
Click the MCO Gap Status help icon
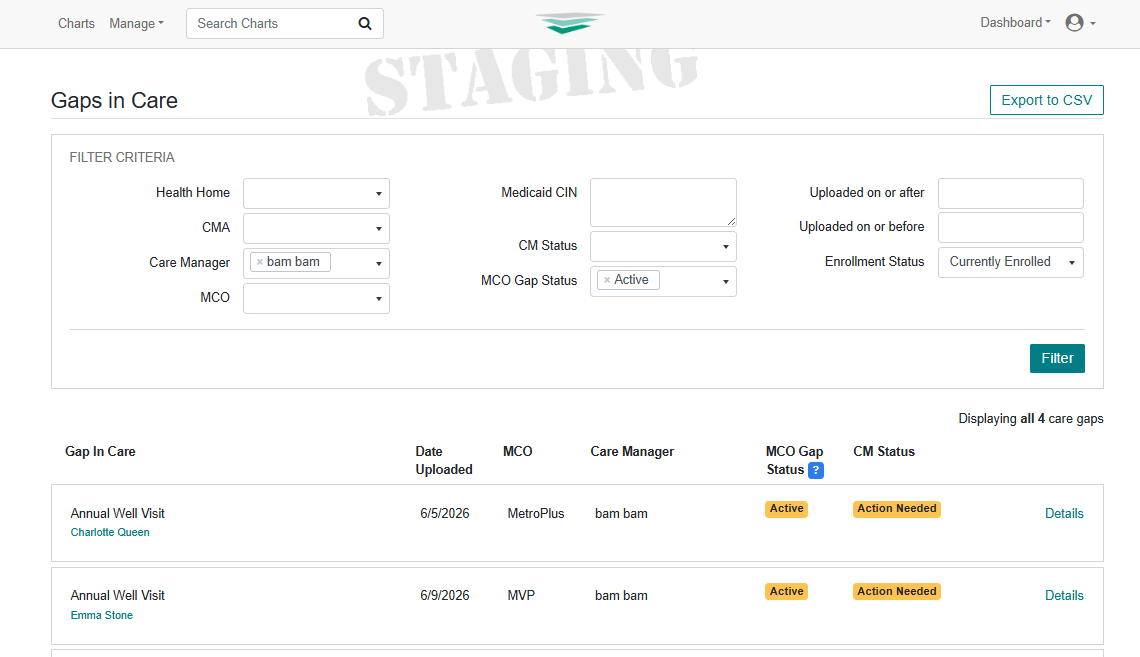click(816, 470)
